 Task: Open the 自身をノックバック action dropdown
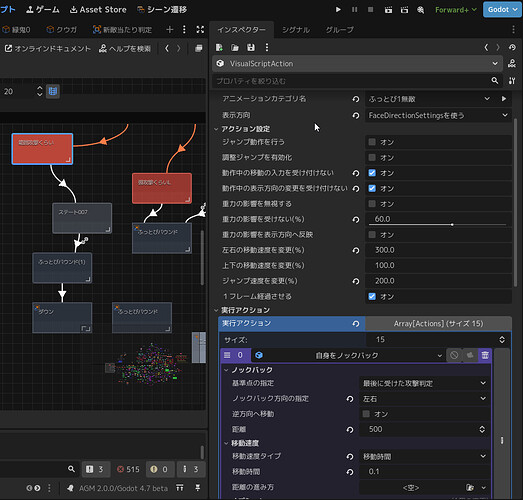(348, 355)
